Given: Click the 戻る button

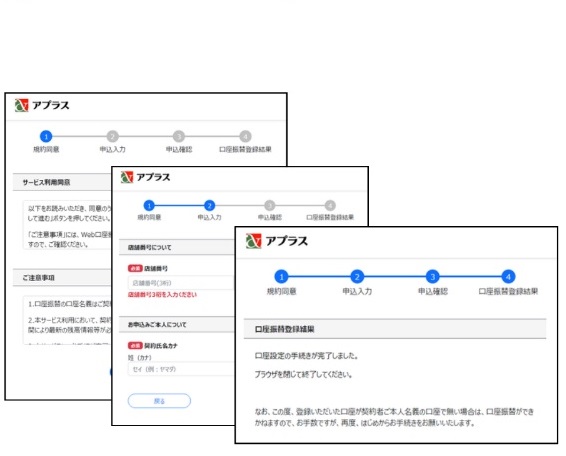Looking at the screenshot, I should [x=159, y=401].
